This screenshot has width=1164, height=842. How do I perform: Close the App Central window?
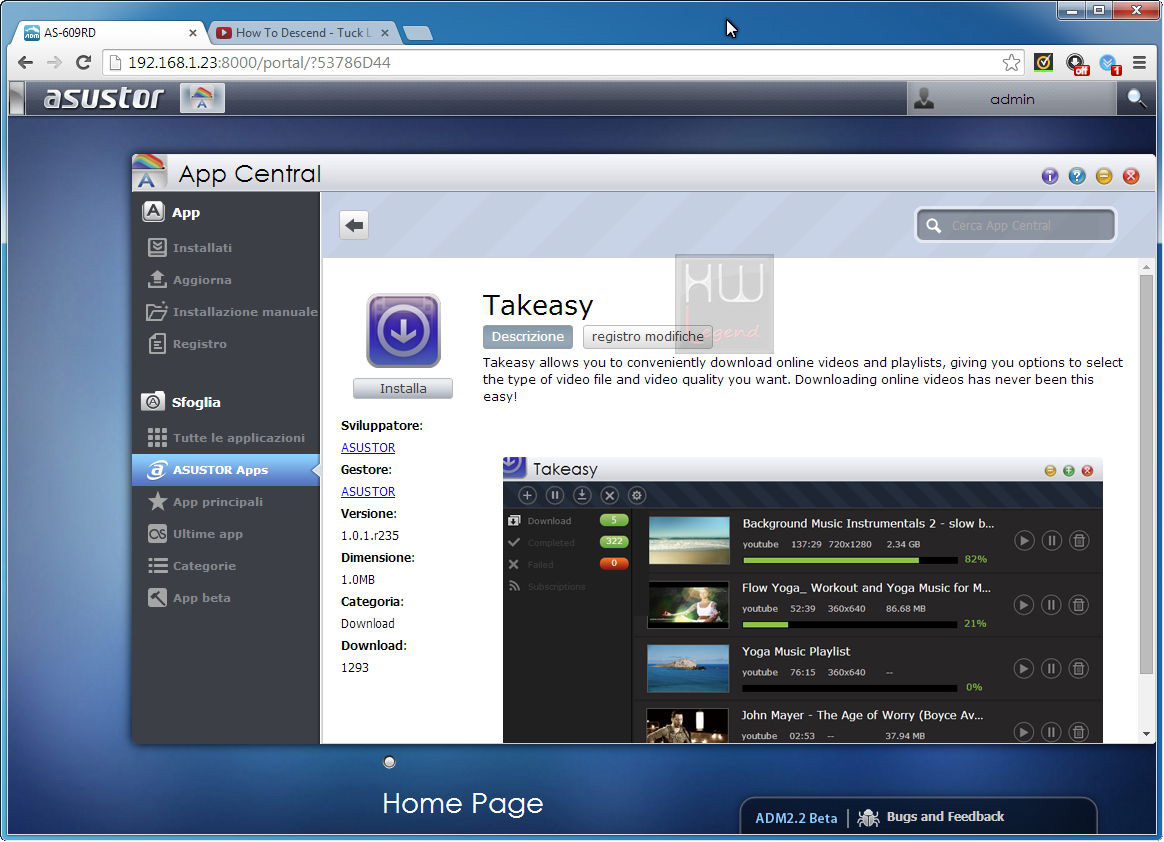point(1131,176)
